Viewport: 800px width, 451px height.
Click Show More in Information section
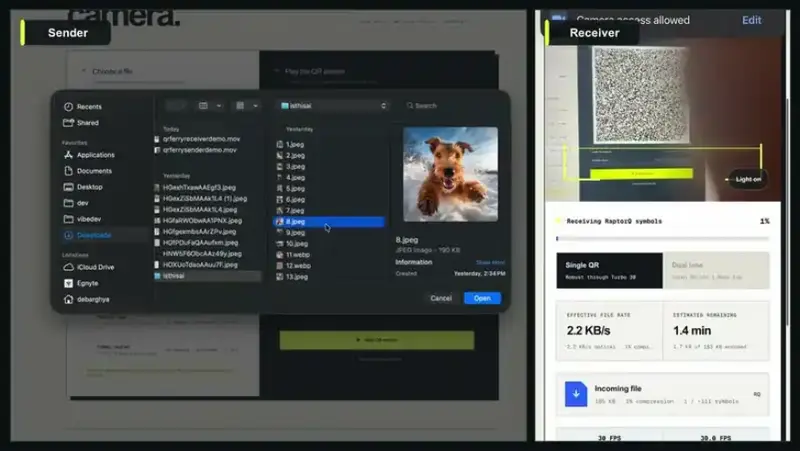point(490,262)
